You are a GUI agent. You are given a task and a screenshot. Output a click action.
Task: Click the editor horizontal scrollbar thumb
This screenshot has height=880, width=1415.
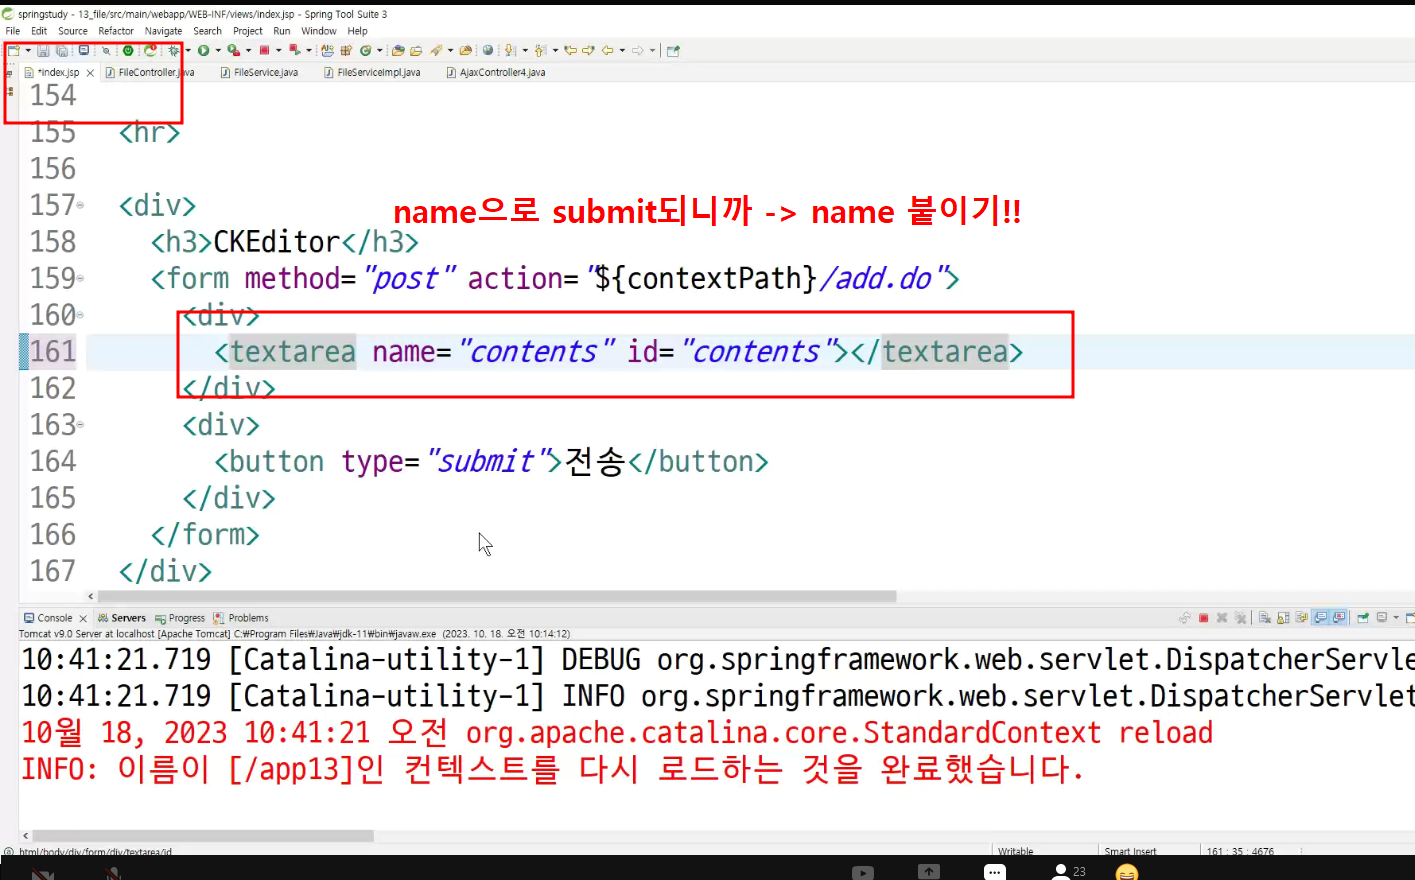496,596
